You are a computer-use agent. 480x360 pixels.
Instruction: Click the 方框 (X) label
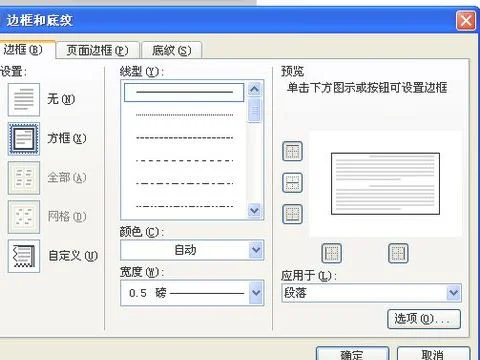67,138
